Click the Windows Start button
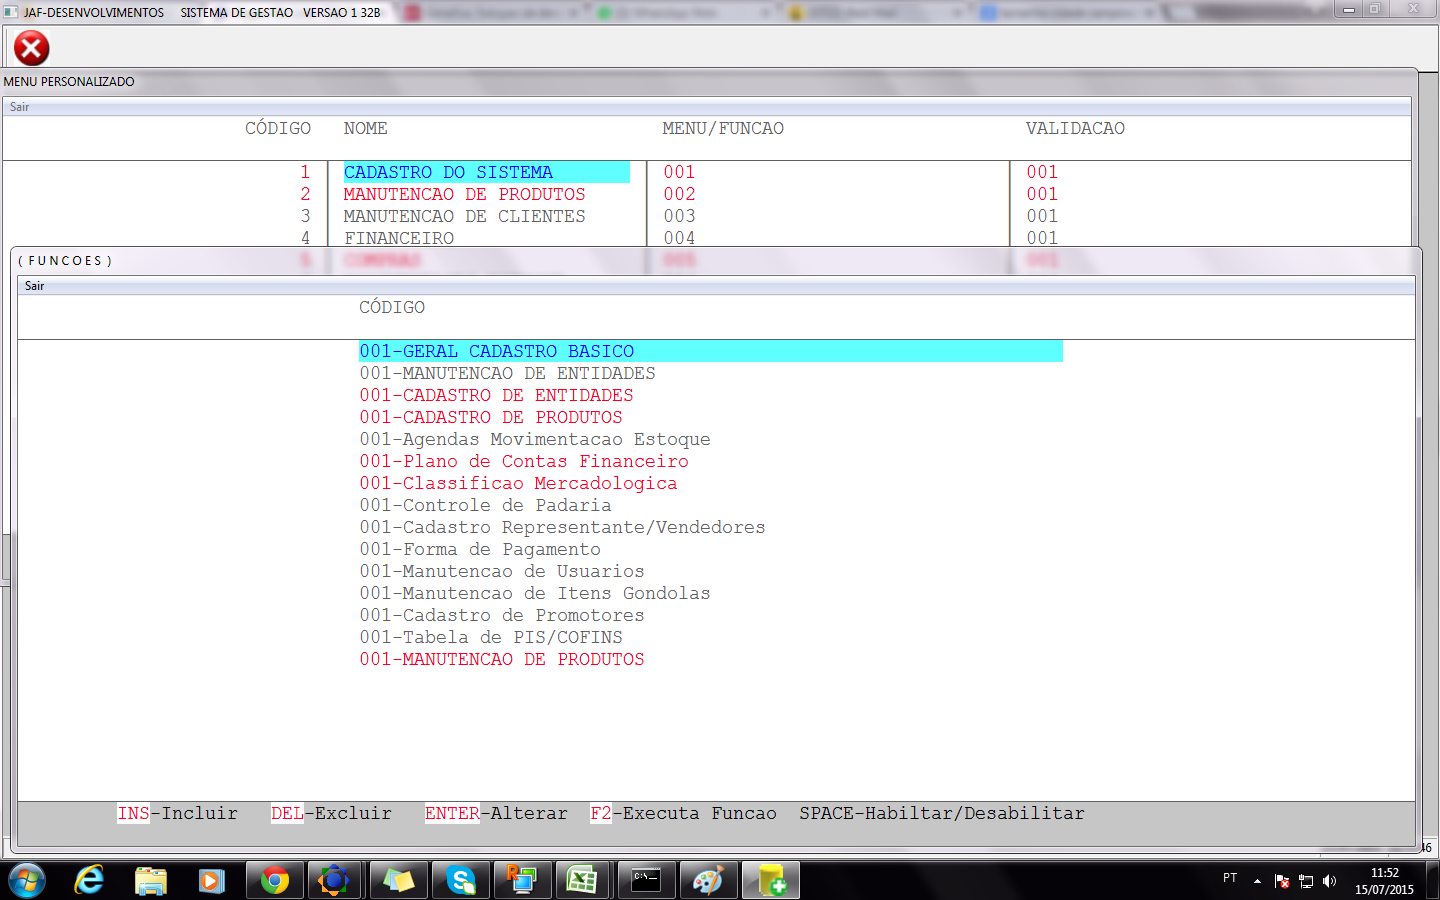Viewport: 1440px width, 900px height. coord(27,880)
